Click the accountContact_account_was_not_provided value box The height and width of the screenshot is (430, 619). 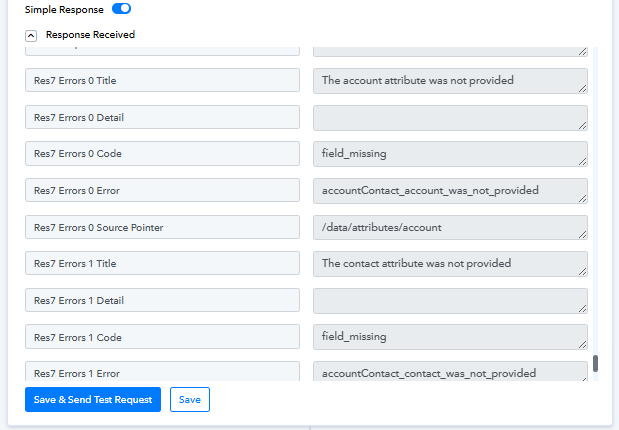(x=450, y=191)
